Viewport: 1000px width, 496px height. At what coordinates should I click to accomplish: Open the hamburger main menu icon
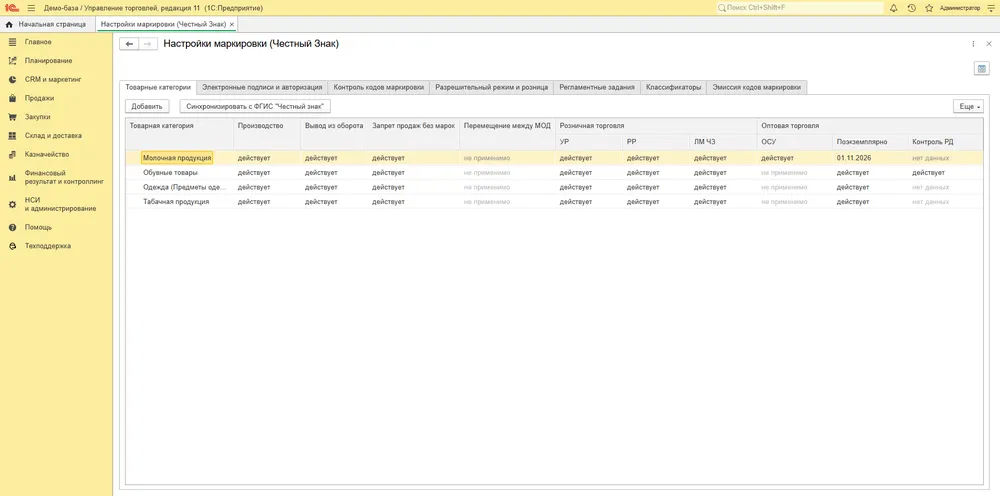31,8
